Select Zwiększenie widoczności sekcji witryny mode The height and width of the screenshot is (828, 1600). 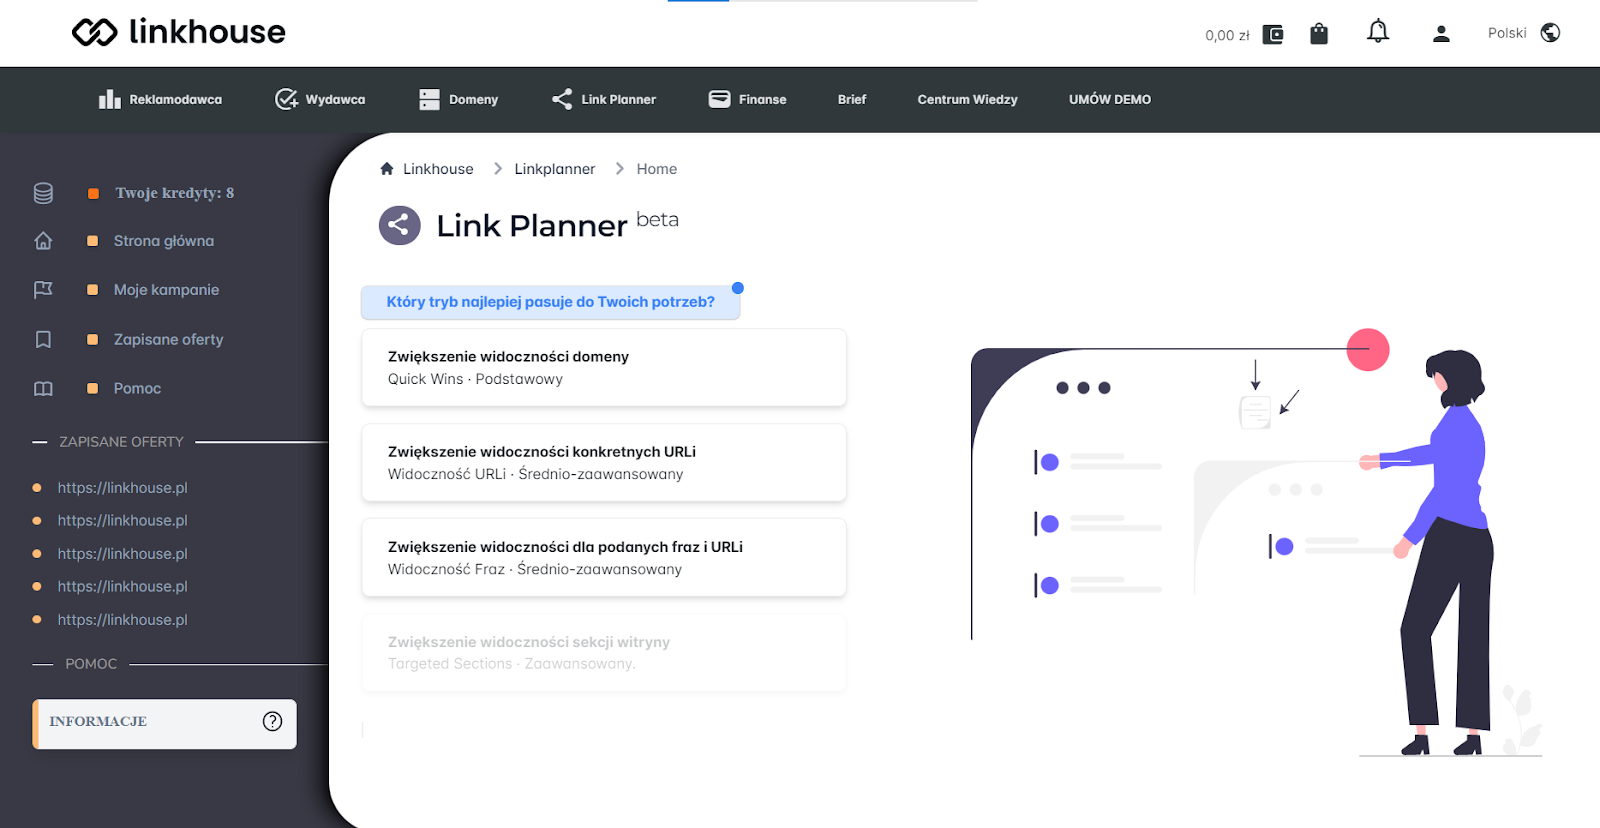pos(604,653)
